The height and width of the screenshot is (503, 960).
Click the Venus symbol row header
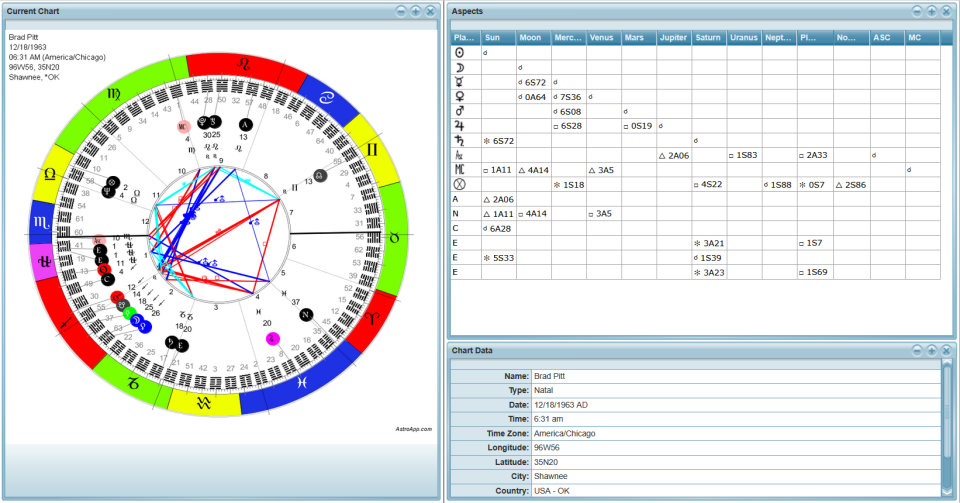[460, 97]
